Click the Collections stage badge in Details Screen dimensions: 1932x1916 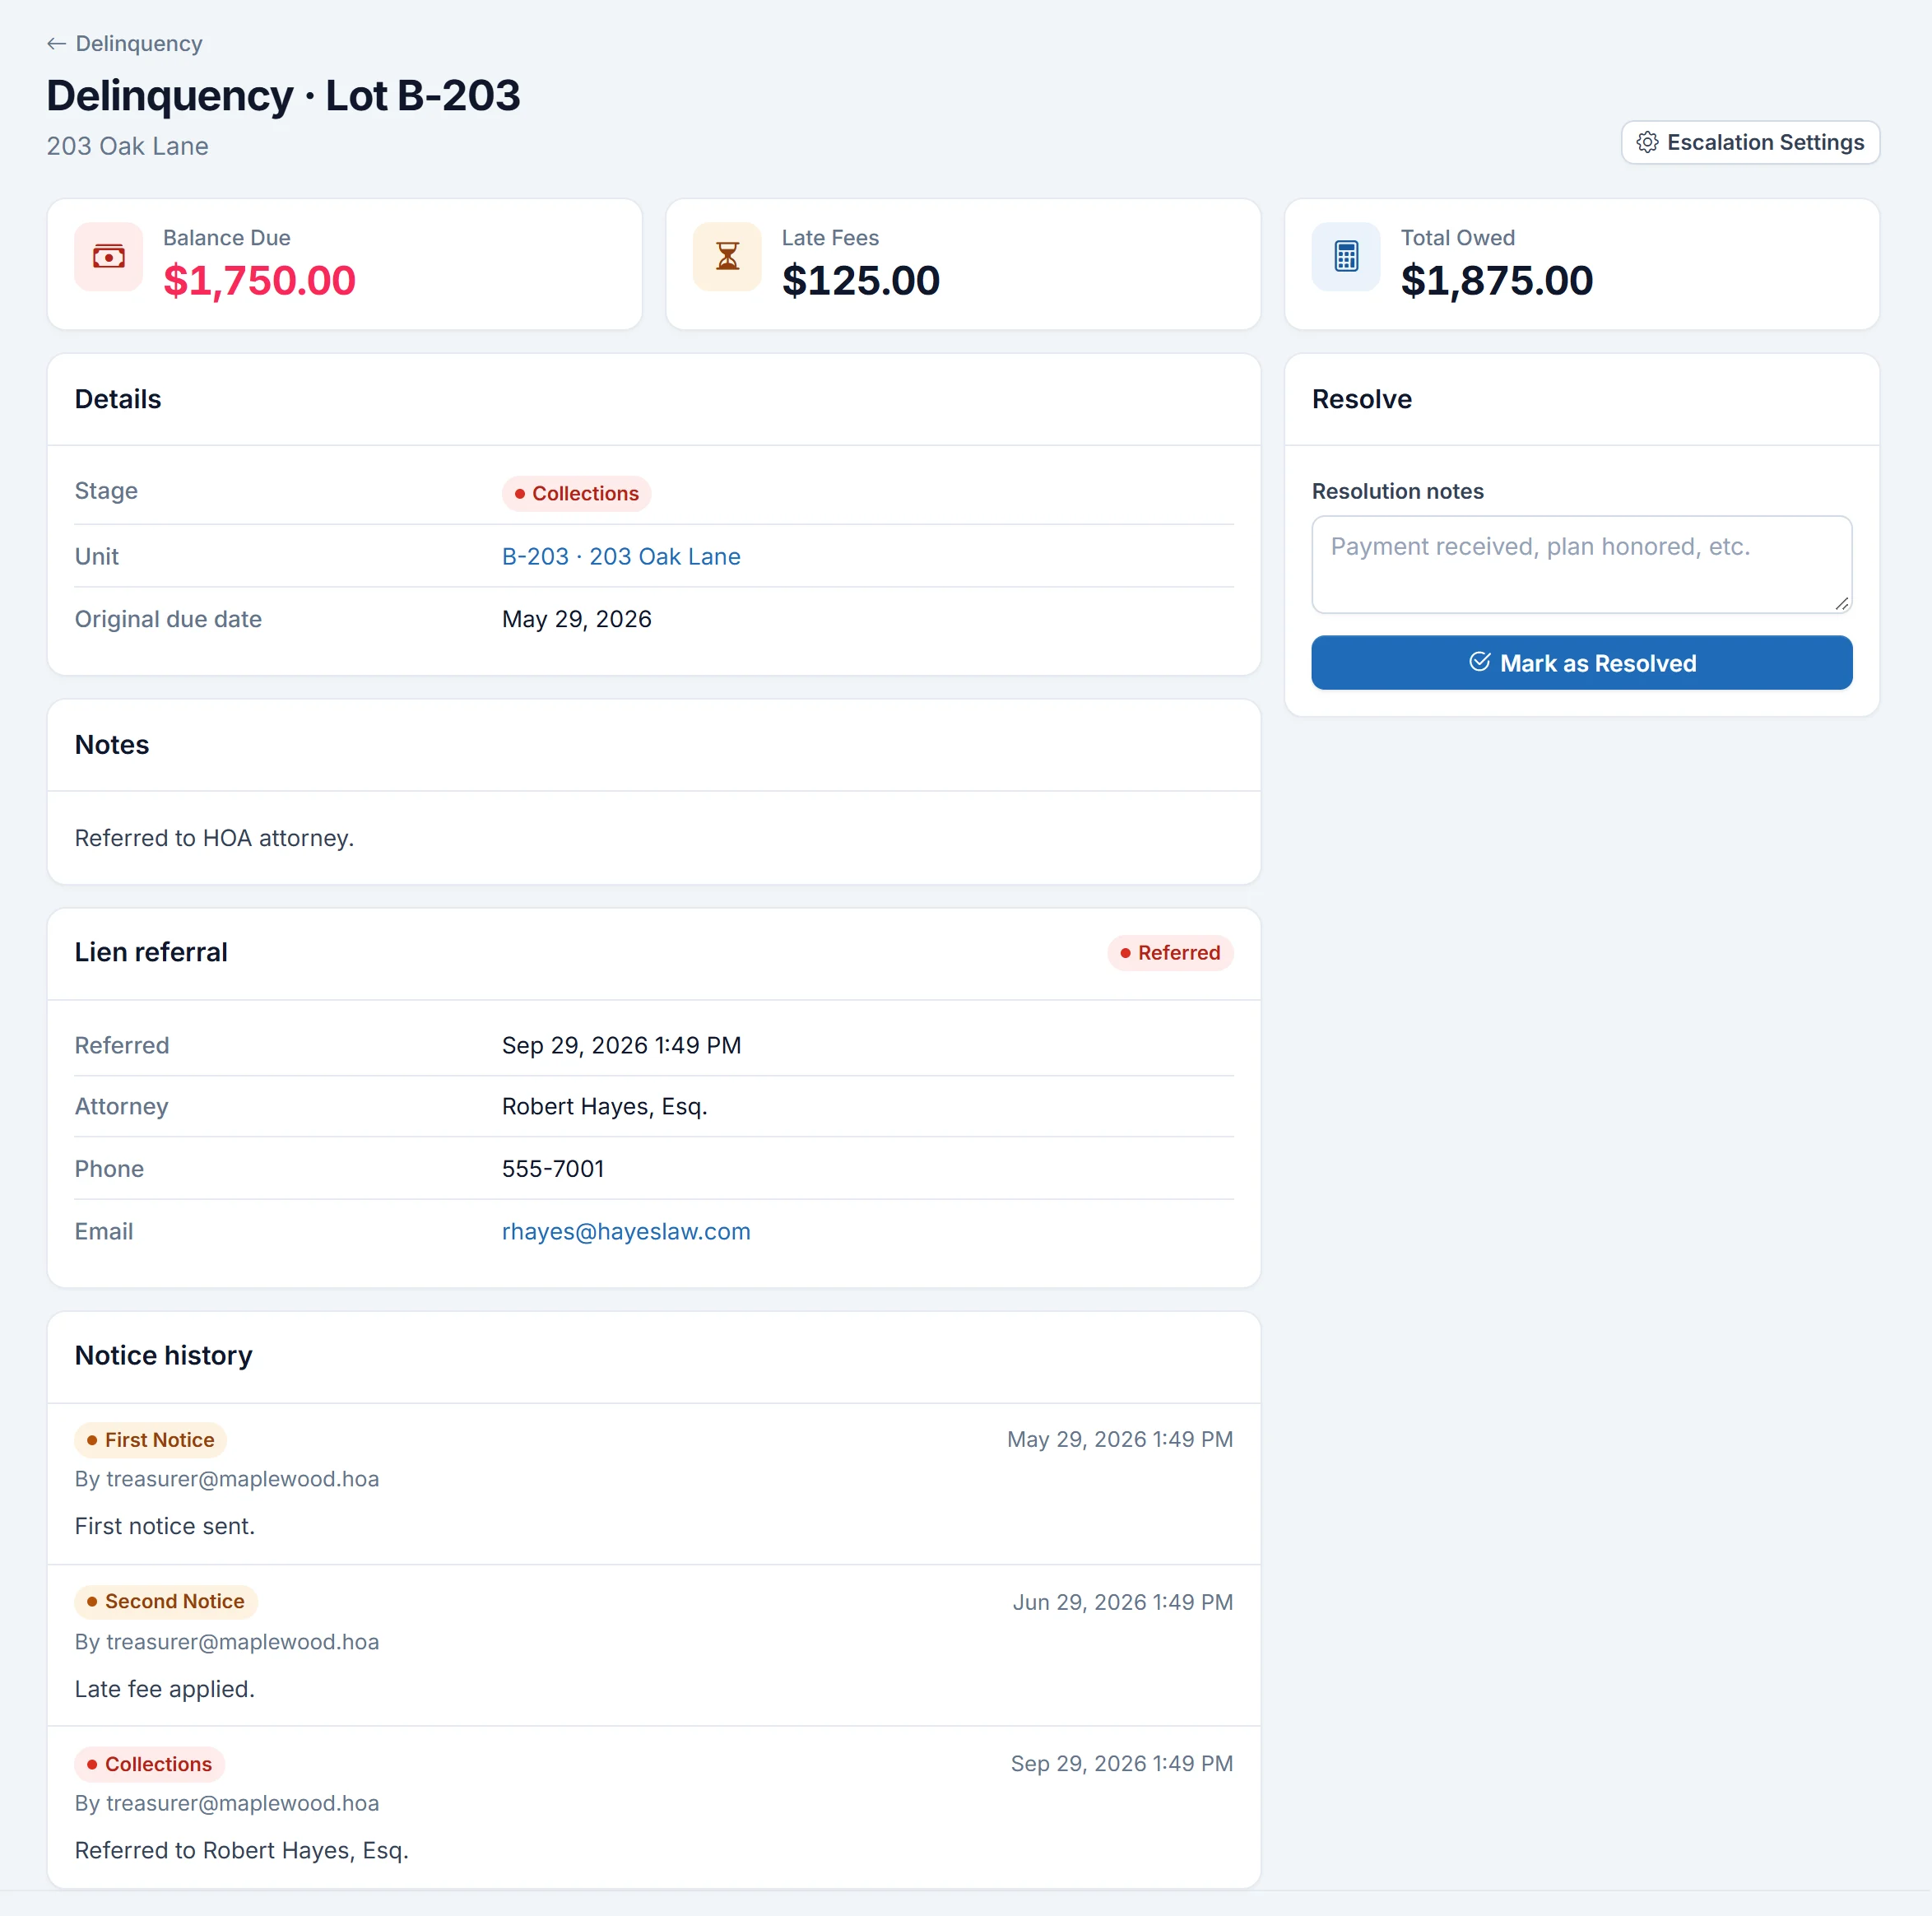point(576,493)
